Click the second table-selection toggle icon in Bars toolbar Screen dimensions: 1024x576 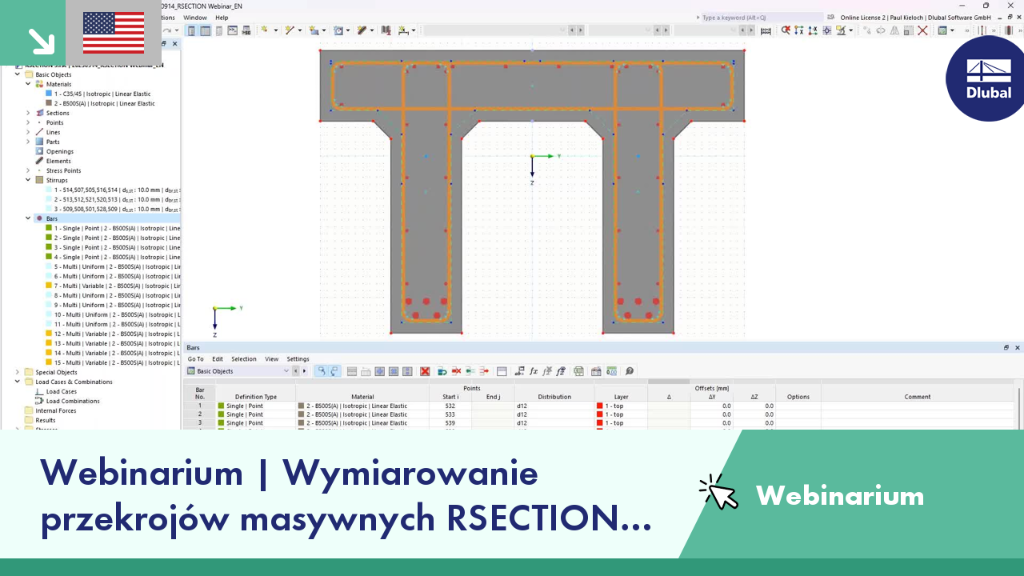click(x=334, y=371)
